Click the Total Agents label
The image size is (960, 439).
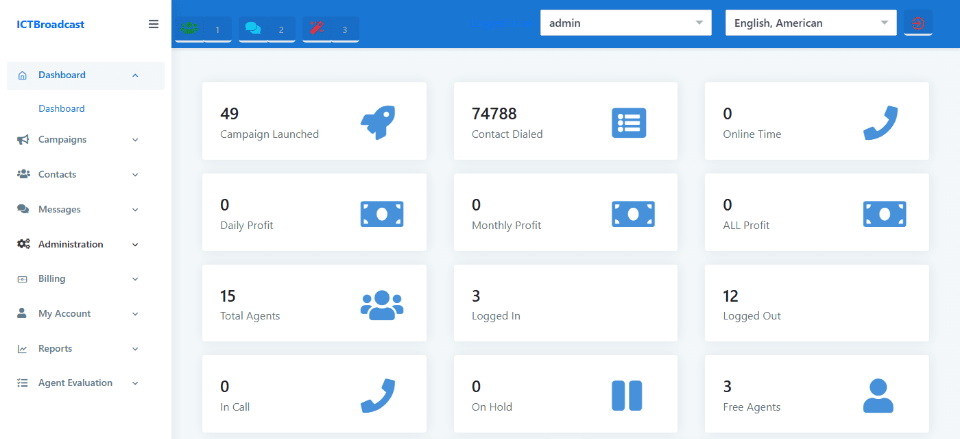[x=250, y=316]
